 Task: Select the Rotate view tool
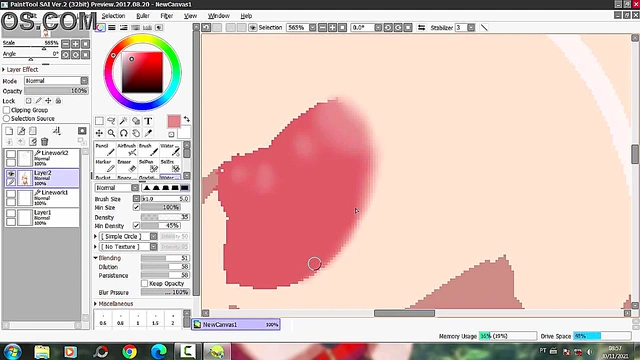(x=124, y=133)
